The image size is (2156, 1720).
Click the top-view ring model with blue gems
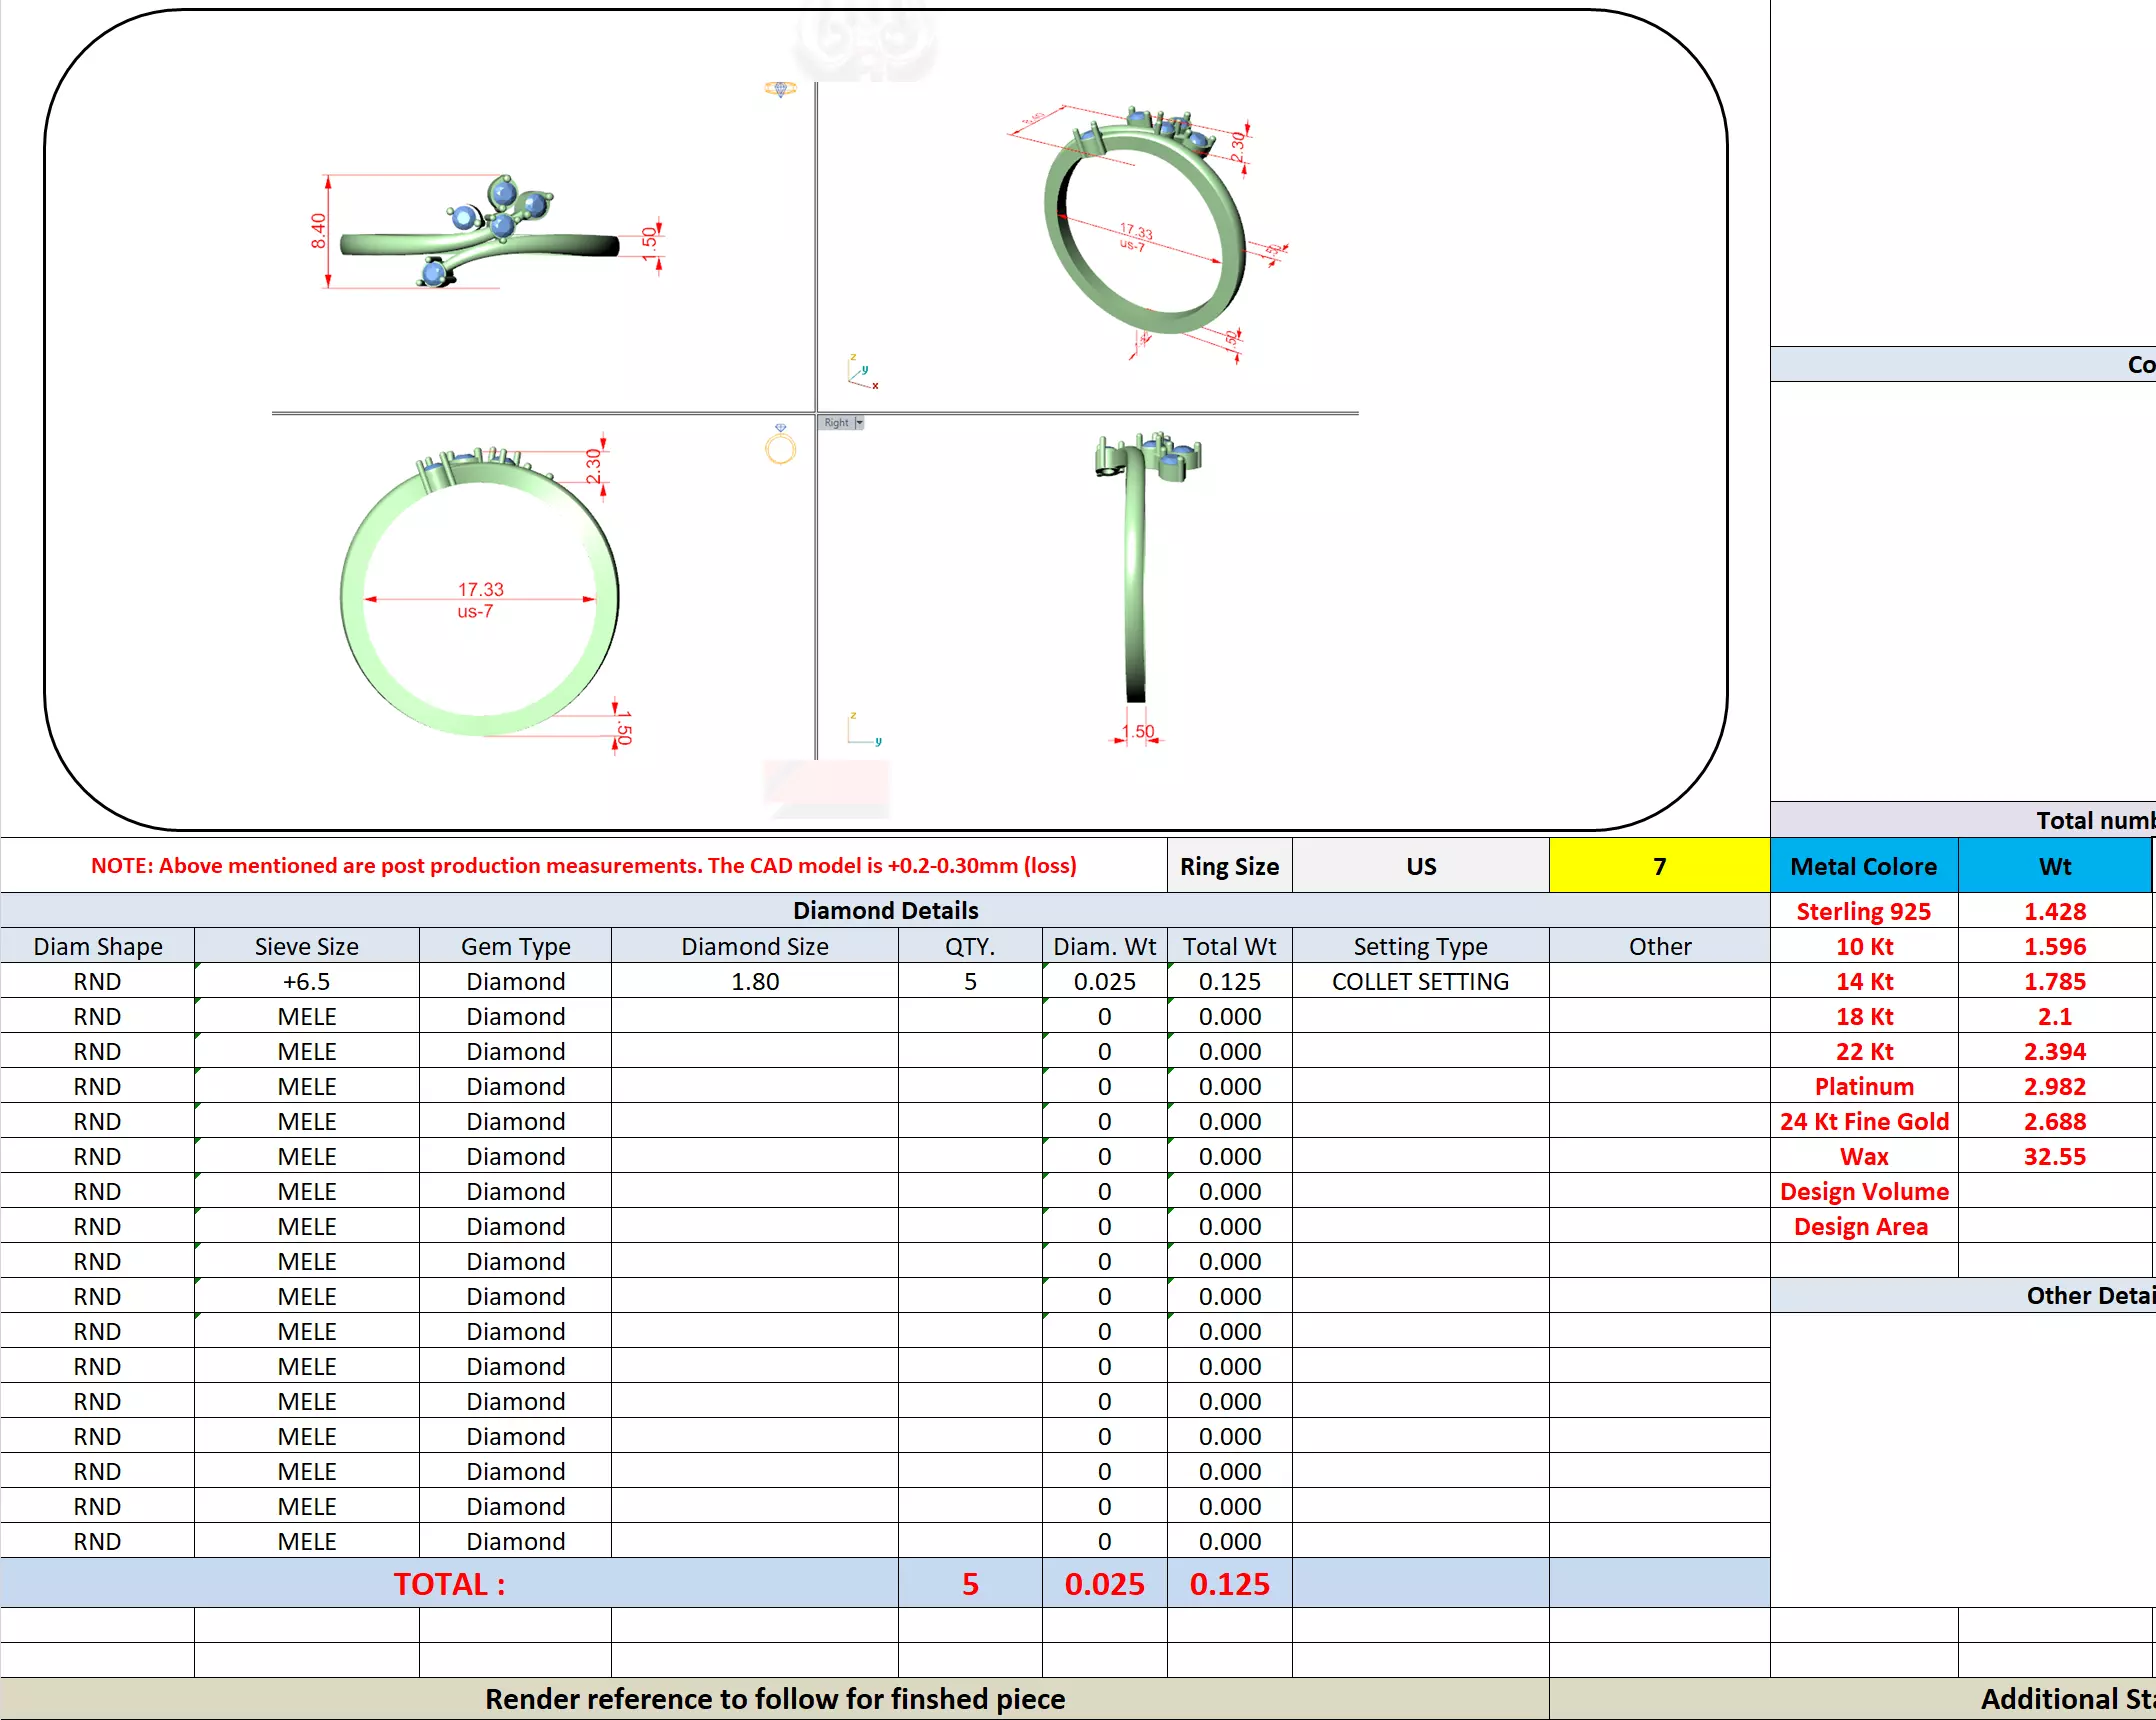coord(478,236)
